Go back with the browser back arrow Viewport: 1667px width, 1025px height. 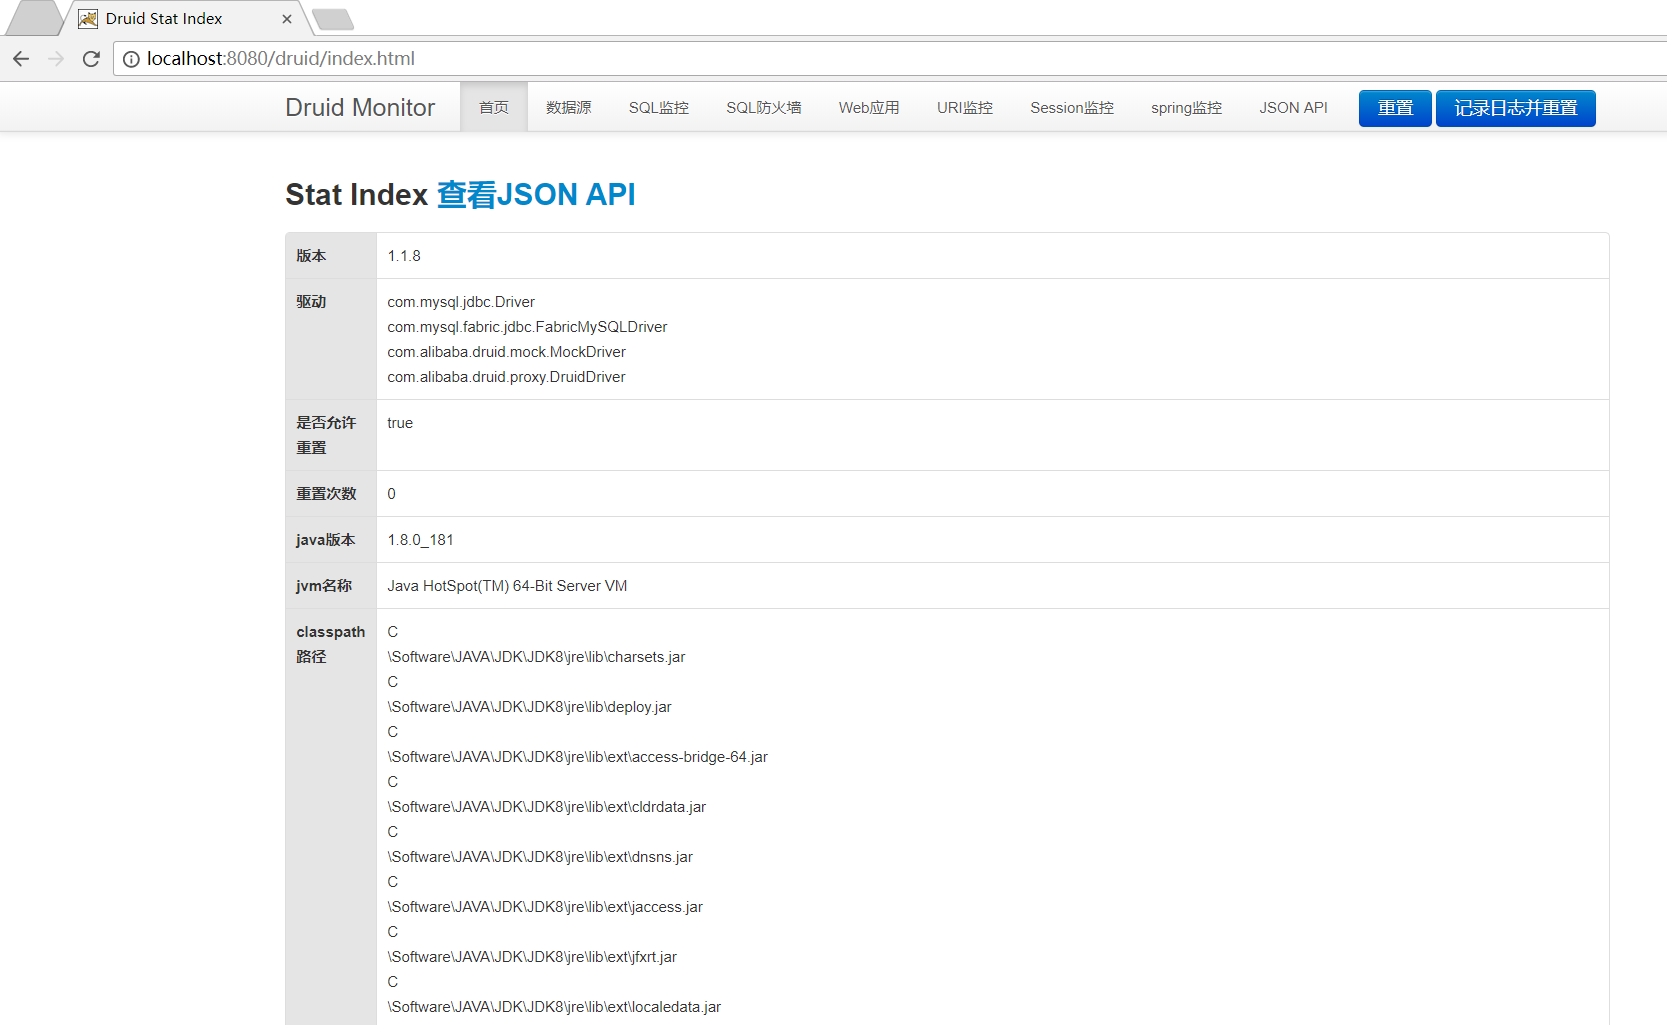click(x=21, y=59)
